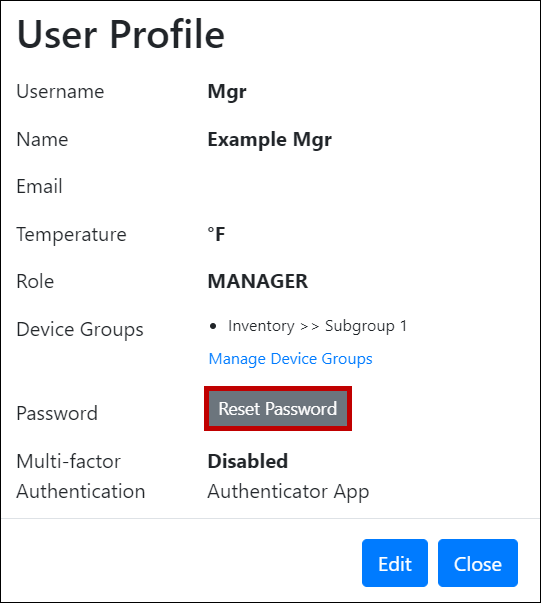Select the name value "Example Mgr"
This screenshot has height=603, width=541.
270,140
